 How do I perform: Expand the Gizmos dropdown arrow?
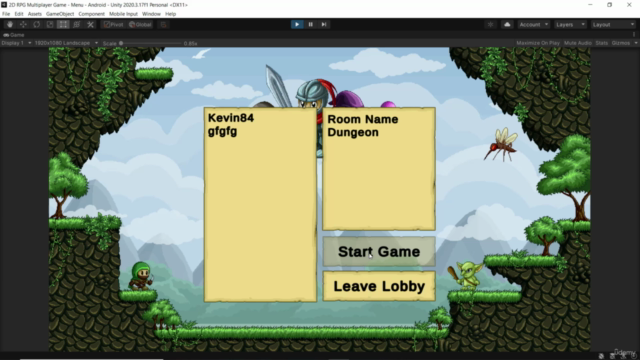(636, 43)
